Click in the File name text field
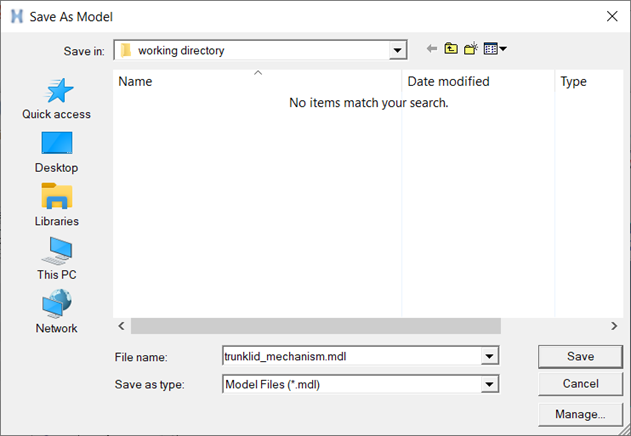The width and height of the screenshot is (631, 436). pyautogui.click(x=350, y=356)
